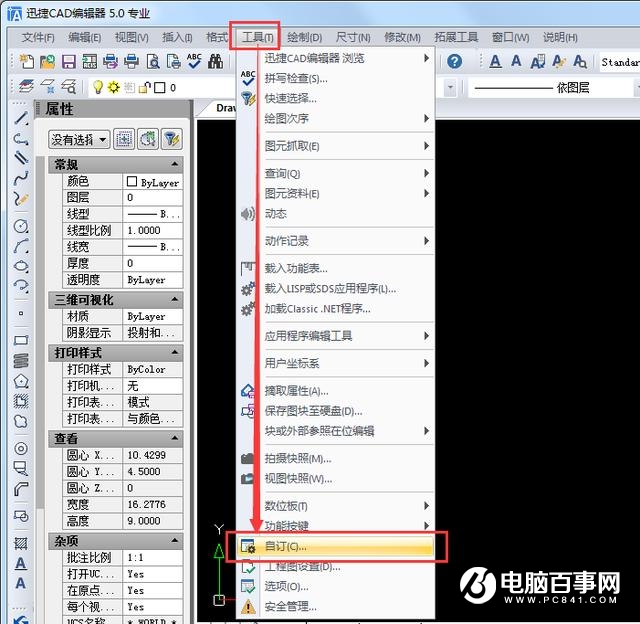Select the Donut tool in left toolbar
This screenshot has height=624, width=640.
click(21, 449)
